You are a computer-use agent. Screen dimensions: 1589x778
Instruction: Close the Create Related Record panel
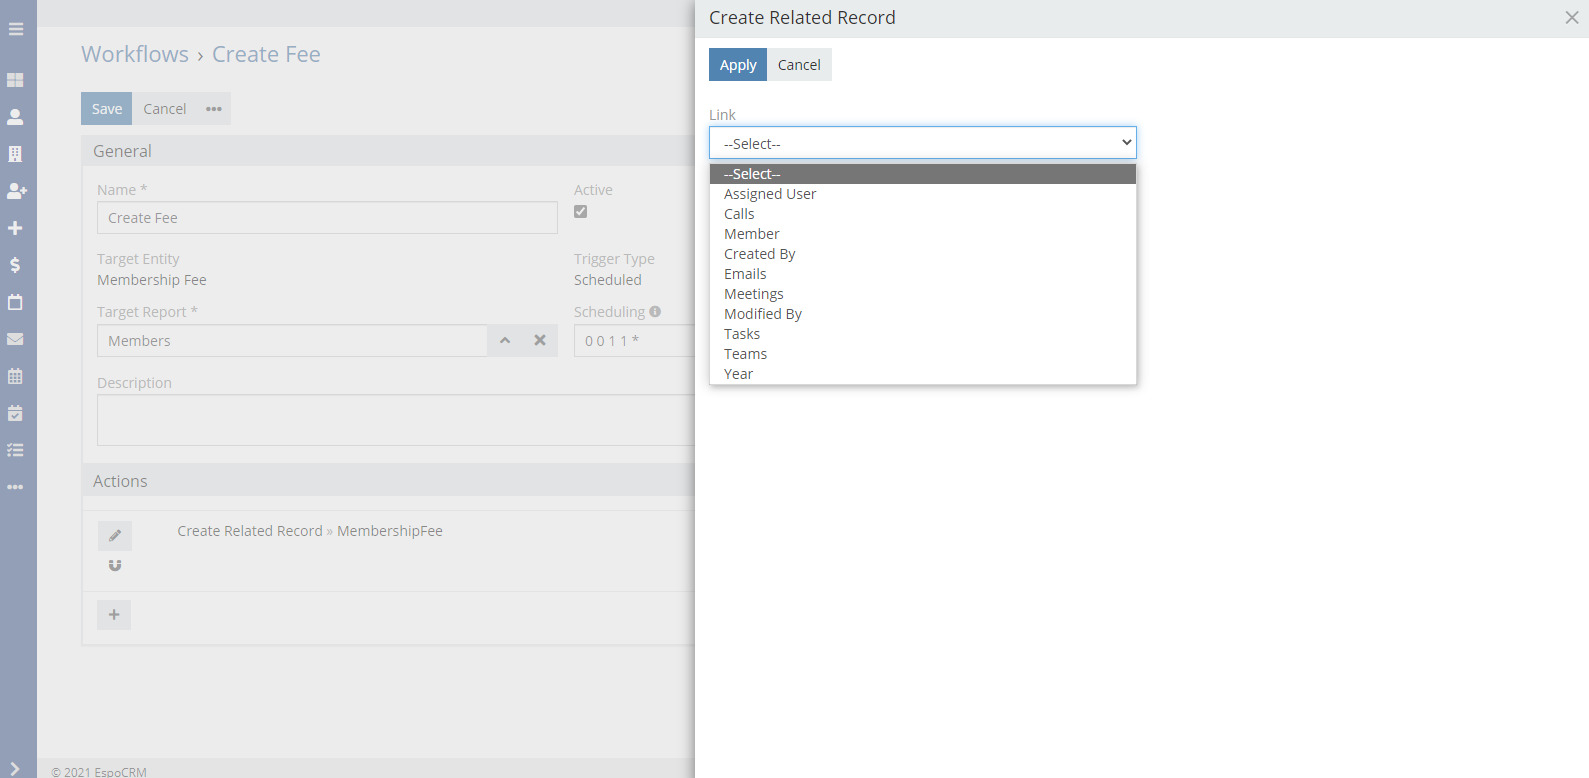(1571, 18)
